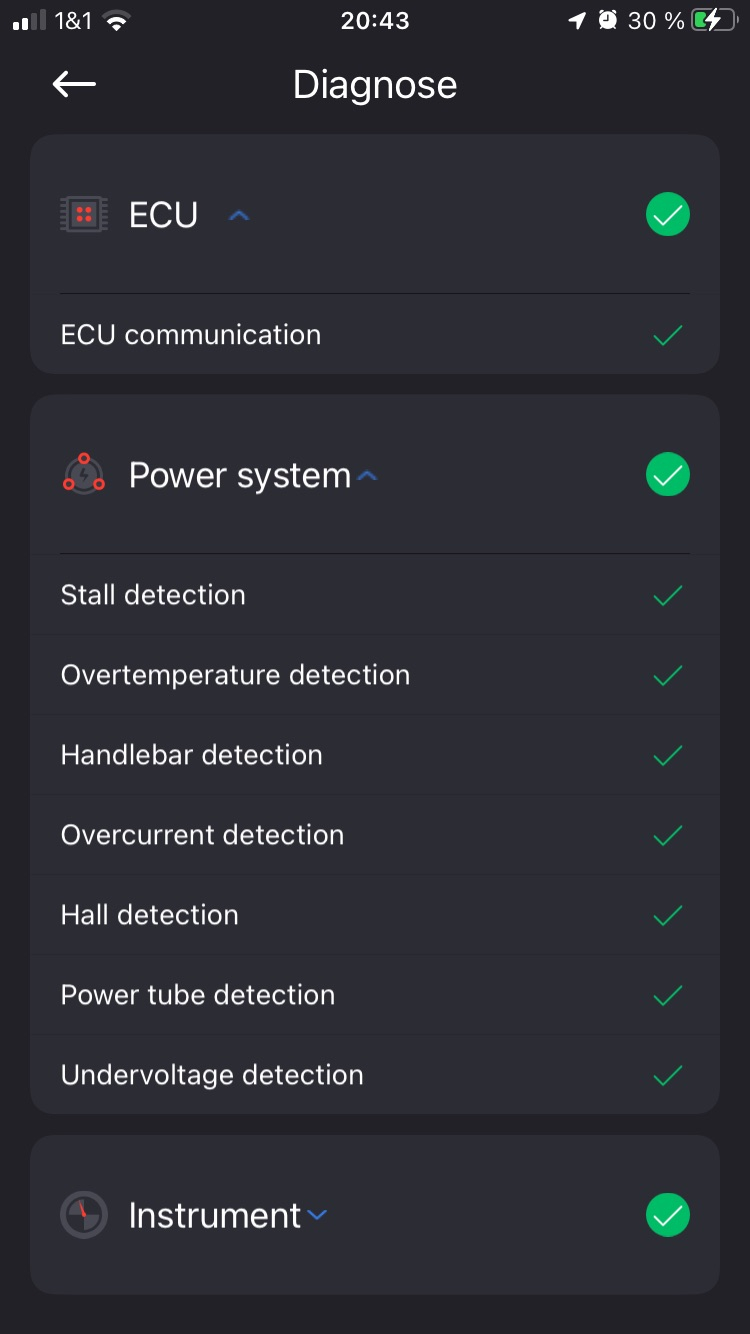Tap the Wi-Fi status icon
This screenshot has height=1334, width=750.
click(x=118, y=21)
